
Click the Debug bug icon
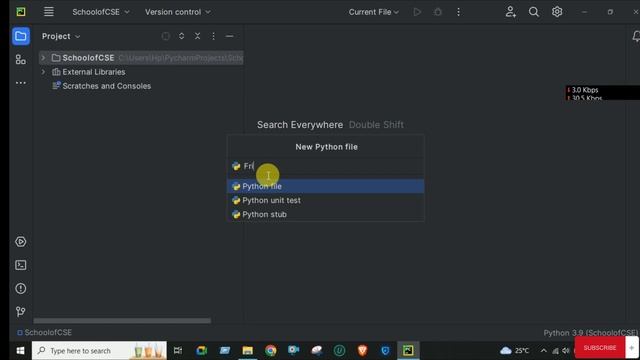438,12
